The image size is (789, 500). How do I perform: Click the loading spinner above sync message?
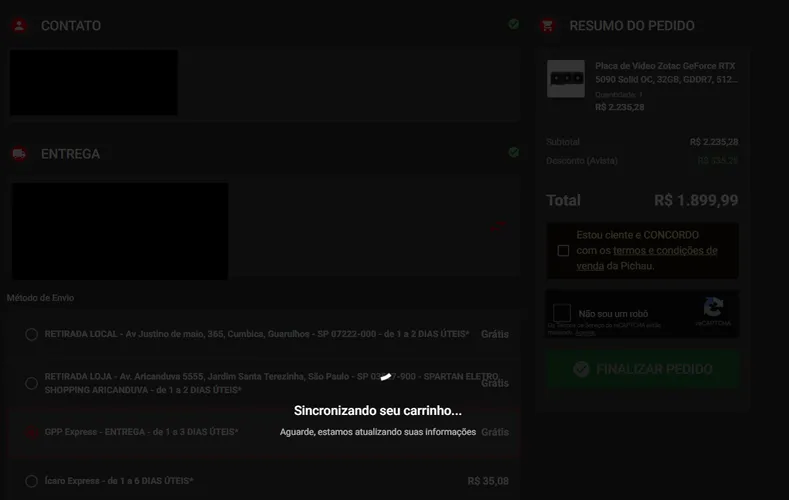[385, 377]
